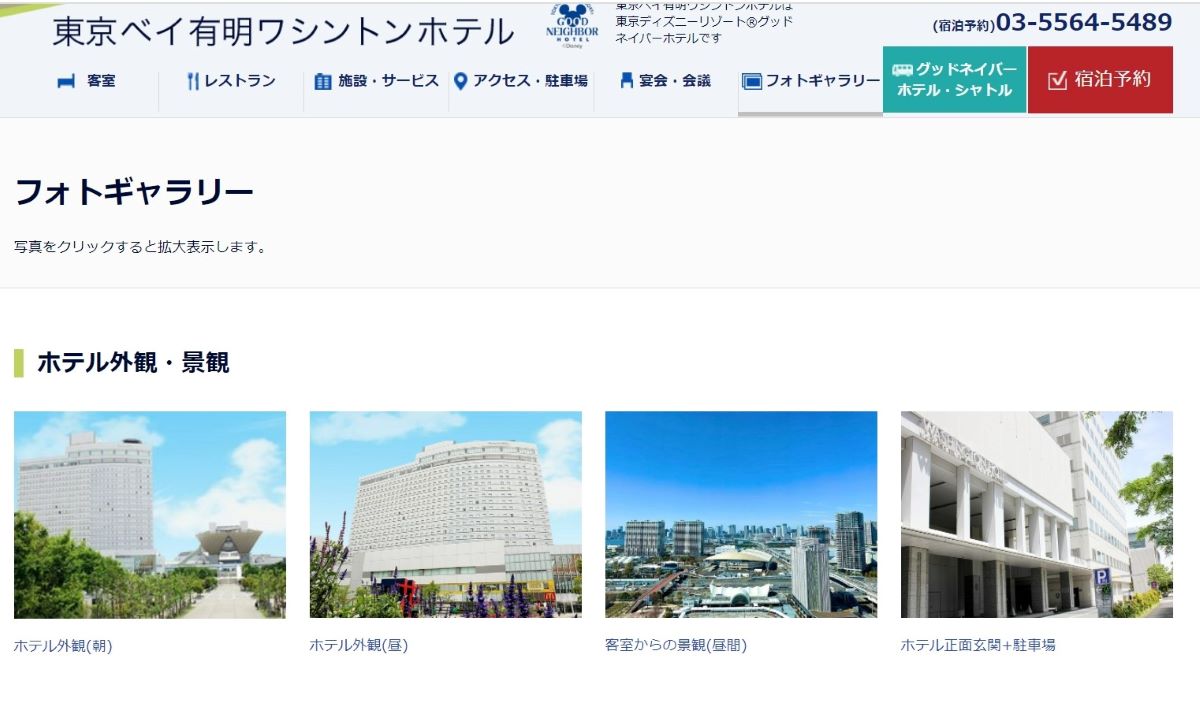Click the building icon for 施設・サービス
The width and height of the screenshot is (1200, 711).
322,81
